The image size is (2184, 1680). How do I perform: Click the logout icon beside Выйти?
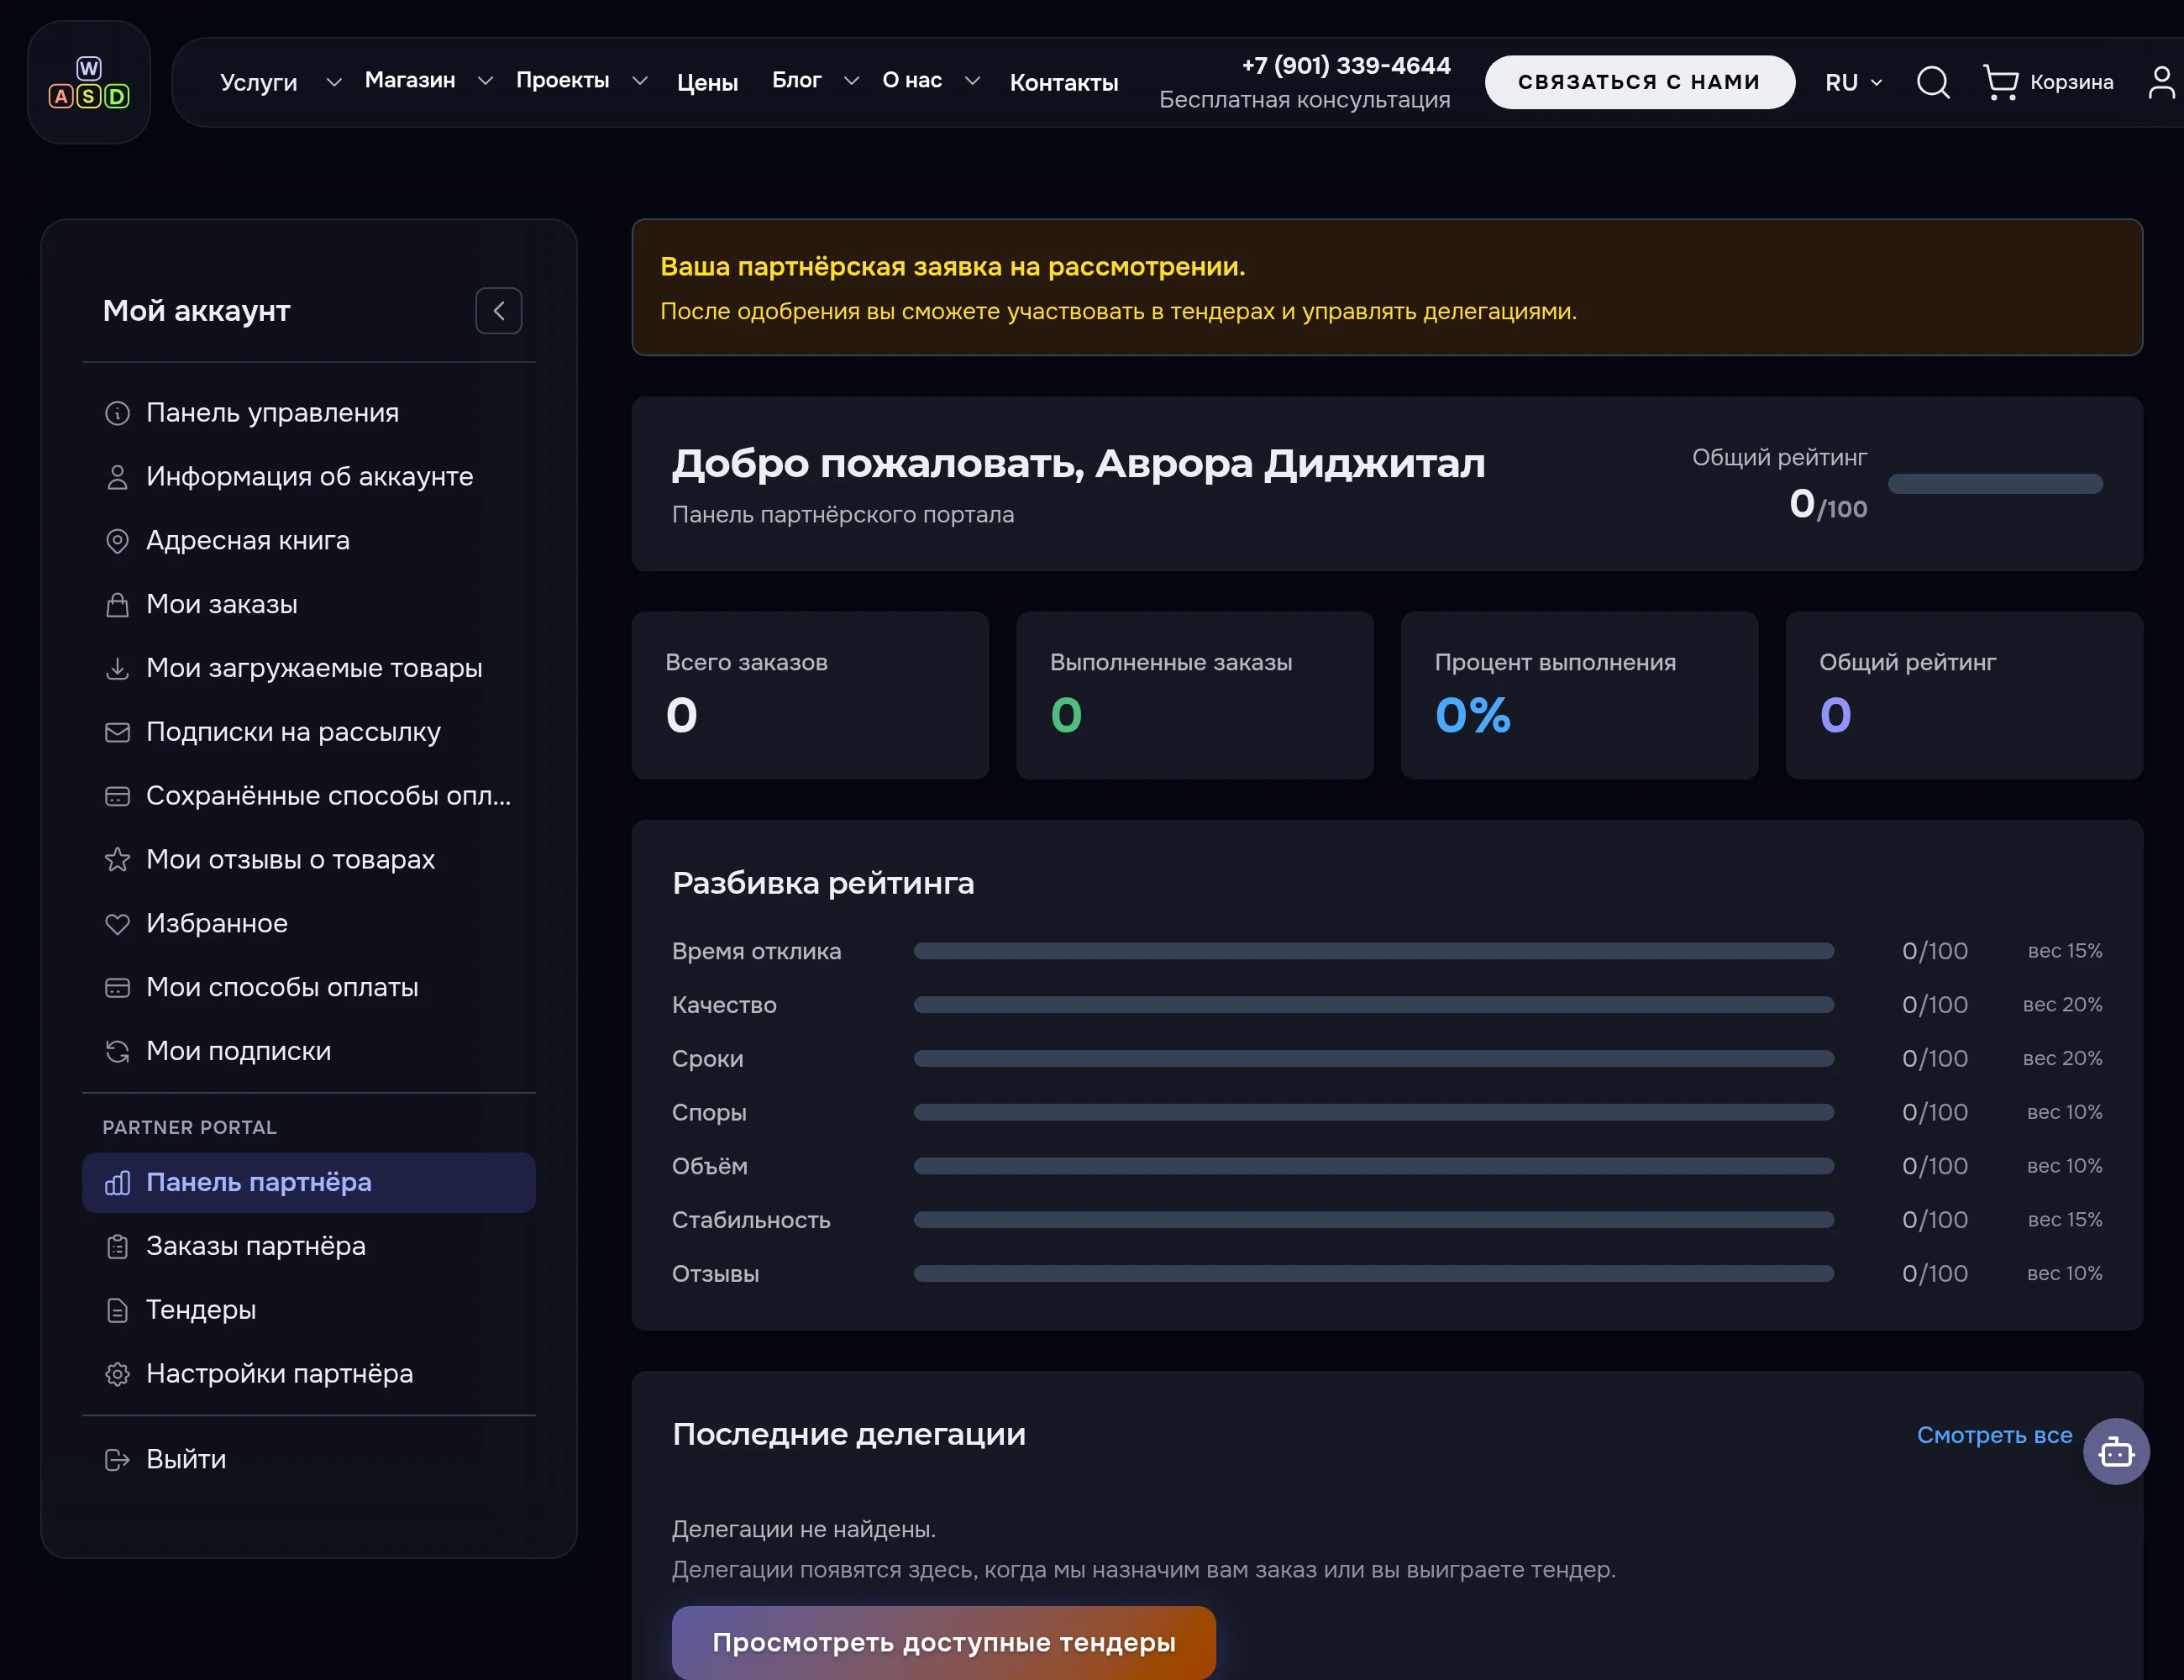pyautogui.click(x=117, y=1460)
